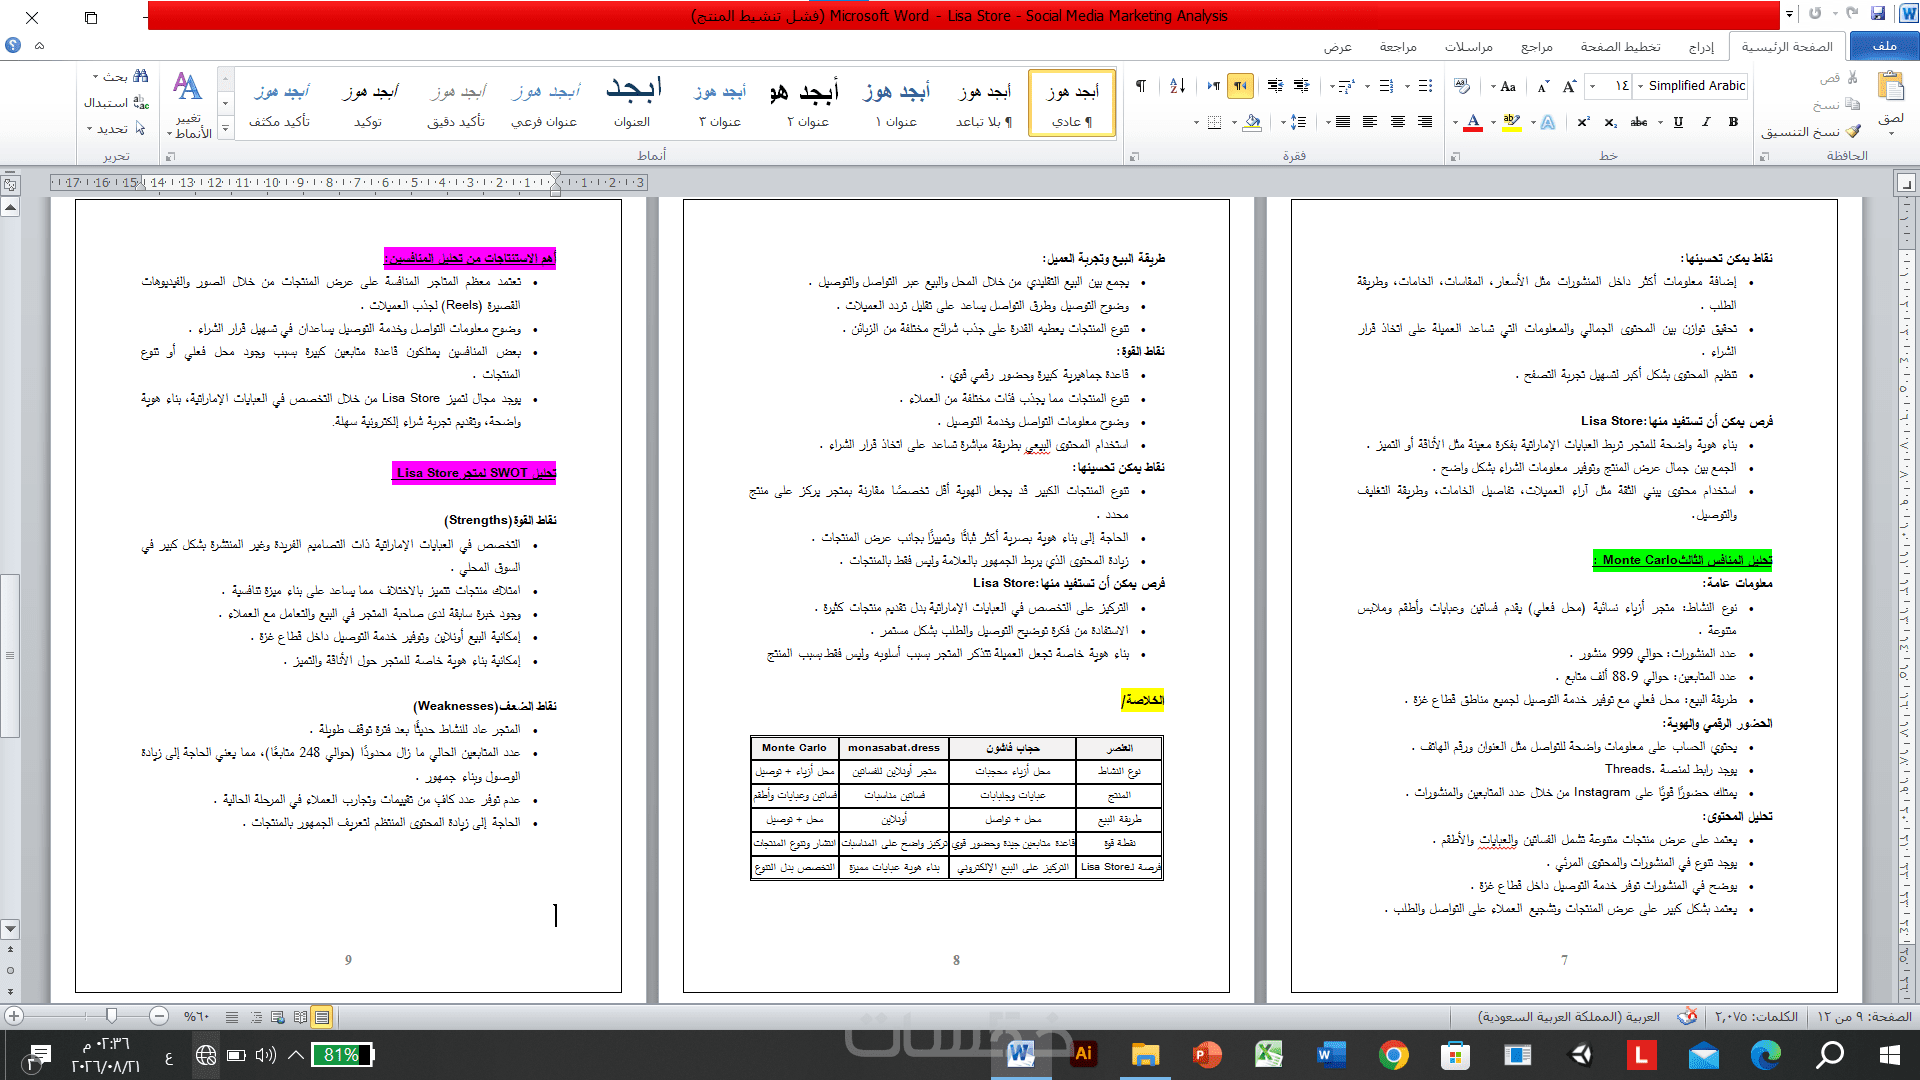Image resolution: width=1920 pixels, height=1080 pixels.
Task: Click the Copy (نسخ) button
Action: pos(1836,104)
